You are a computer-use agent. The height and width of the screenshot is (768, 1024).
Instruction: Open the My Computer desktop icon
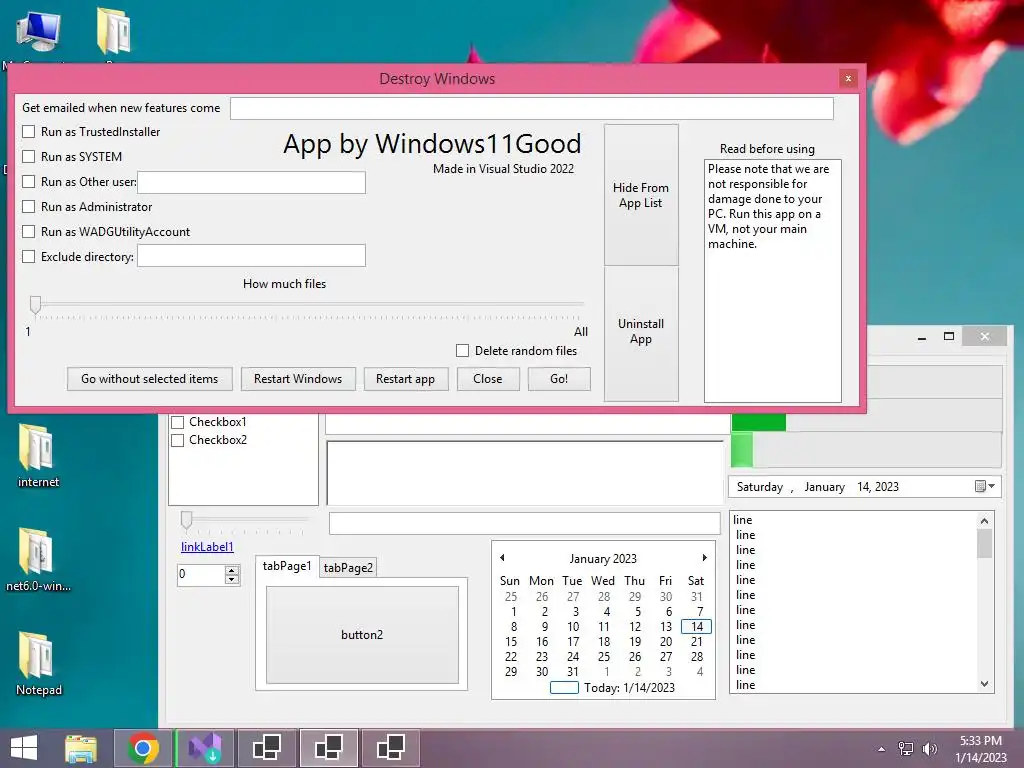coord(38,33)
